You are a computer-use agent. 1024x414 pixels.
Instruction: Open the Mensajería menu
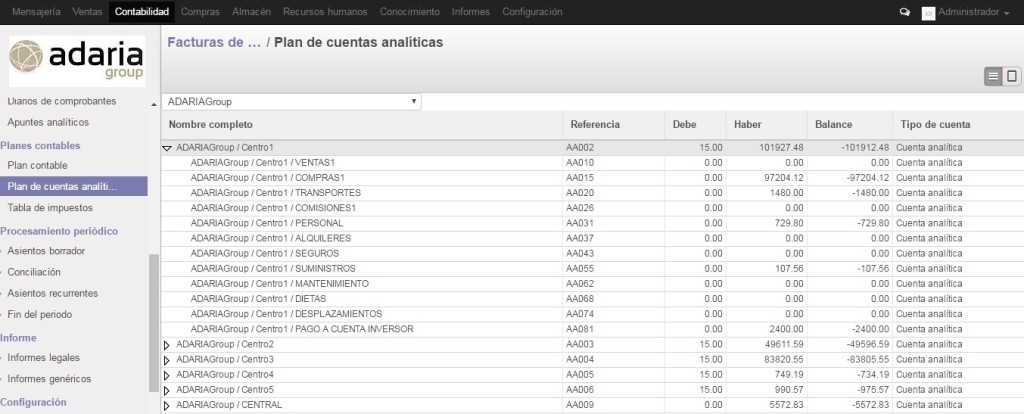click(37, 12)
